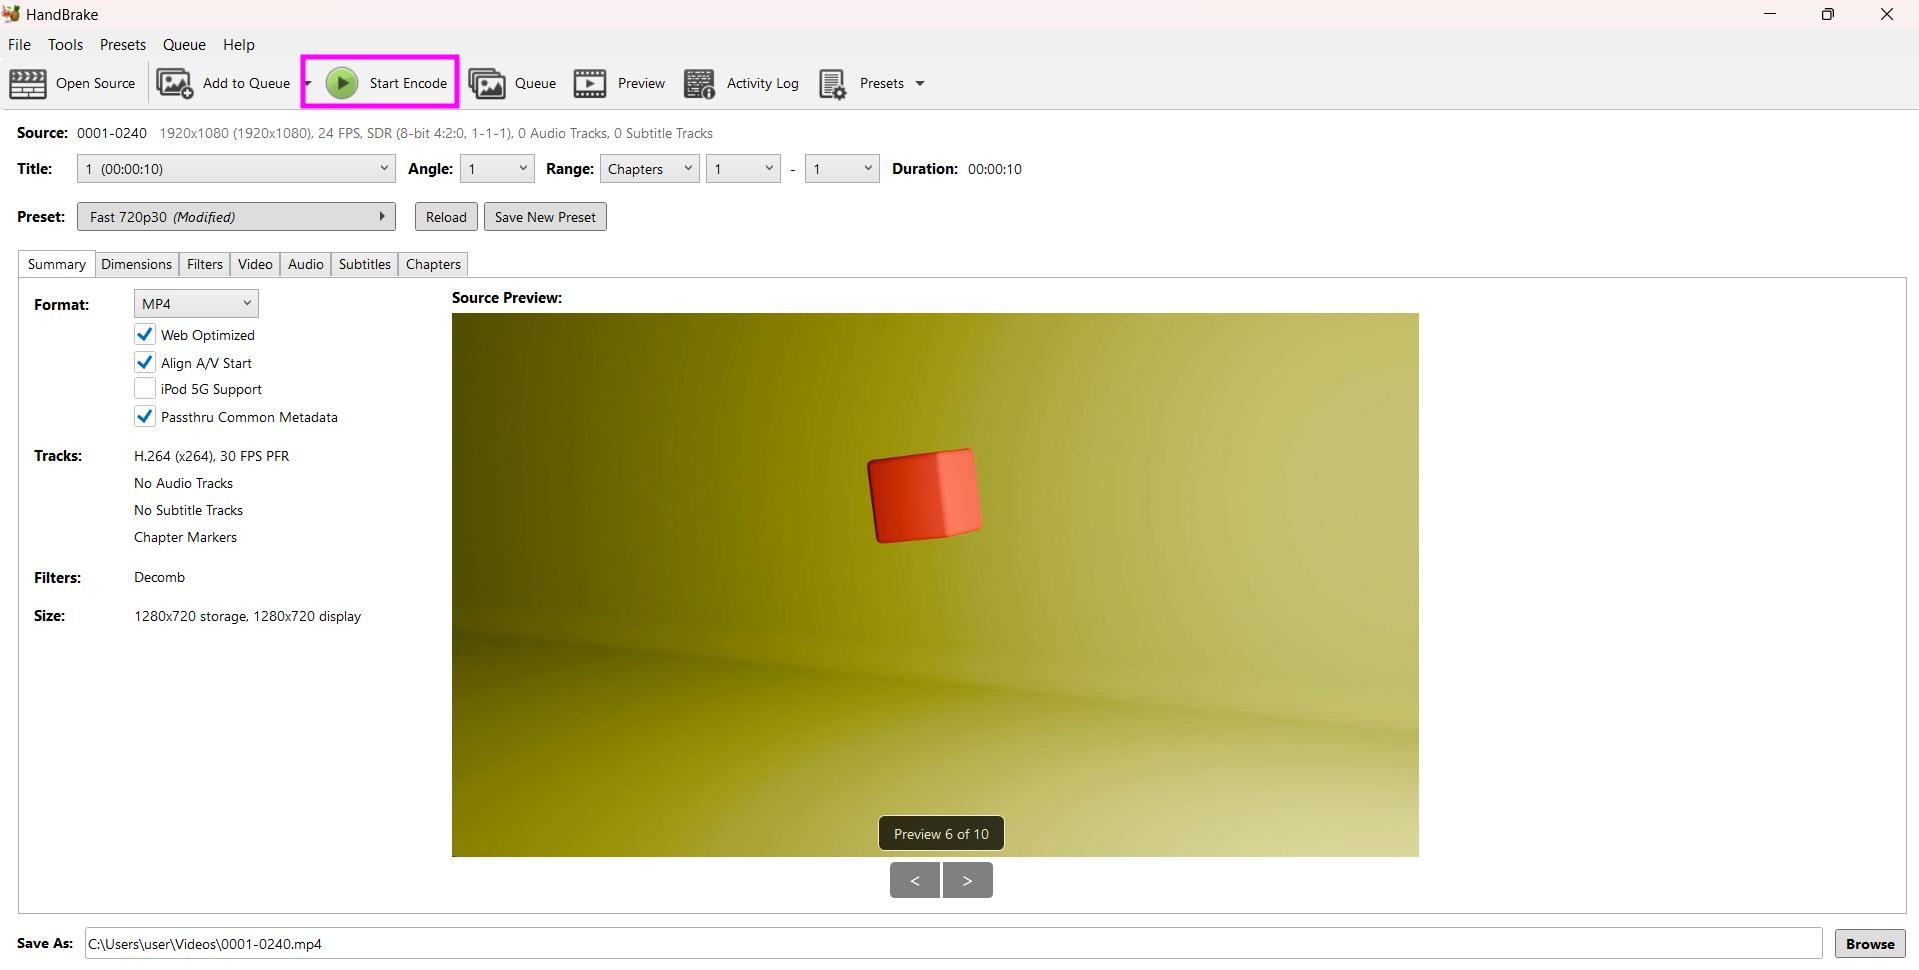Click the 1280x720 storage size text
This screenshot has height=970, width=1919.
click(x=247, y=616)
